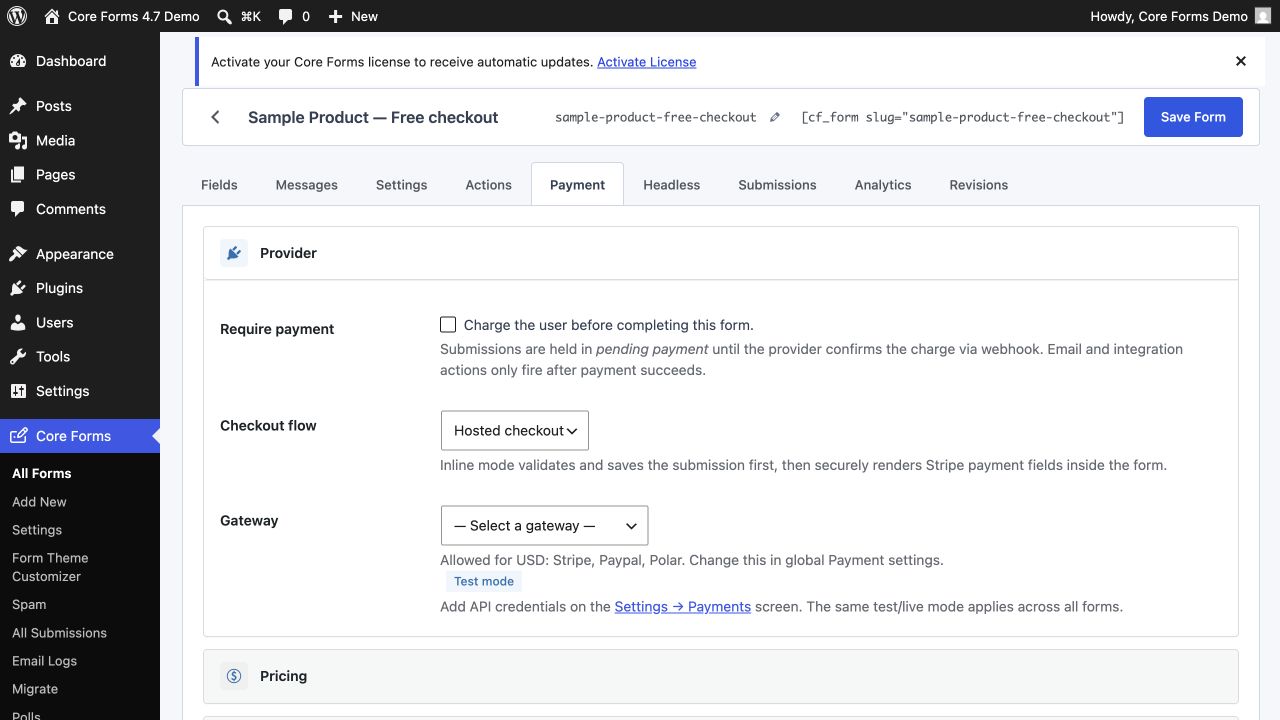Open the WordPress logo menu
This screenshot has height=720, width=1280.
point(16,16)
